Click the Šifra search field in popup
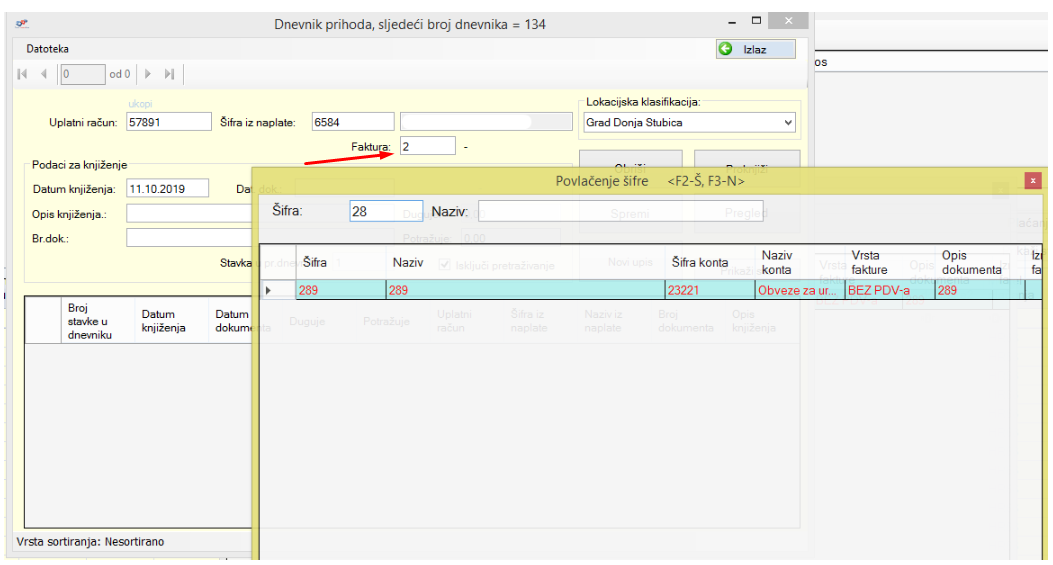This screenshot has height=565, width=1053. [x=386, y=212]
